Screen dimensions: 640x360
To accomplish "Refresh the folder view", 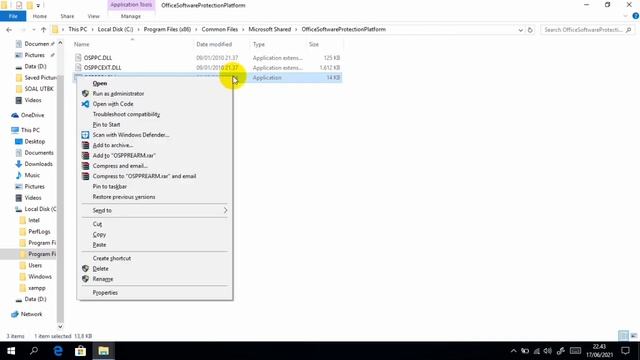I will click(530, 30).
